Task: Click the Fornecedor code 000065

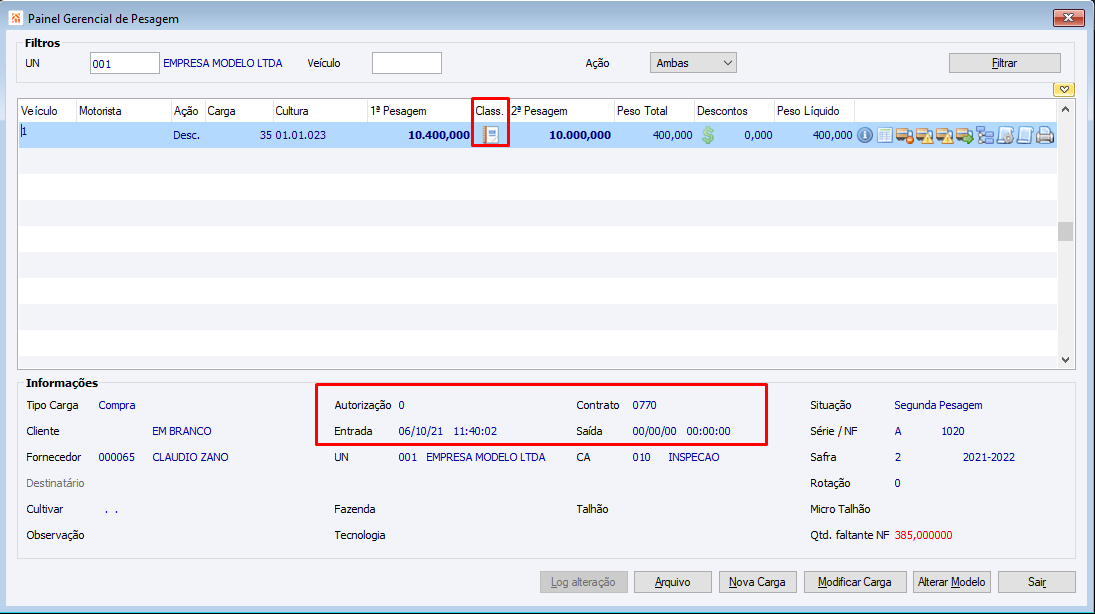Action: pyautogui.click(x=117, y=457)
